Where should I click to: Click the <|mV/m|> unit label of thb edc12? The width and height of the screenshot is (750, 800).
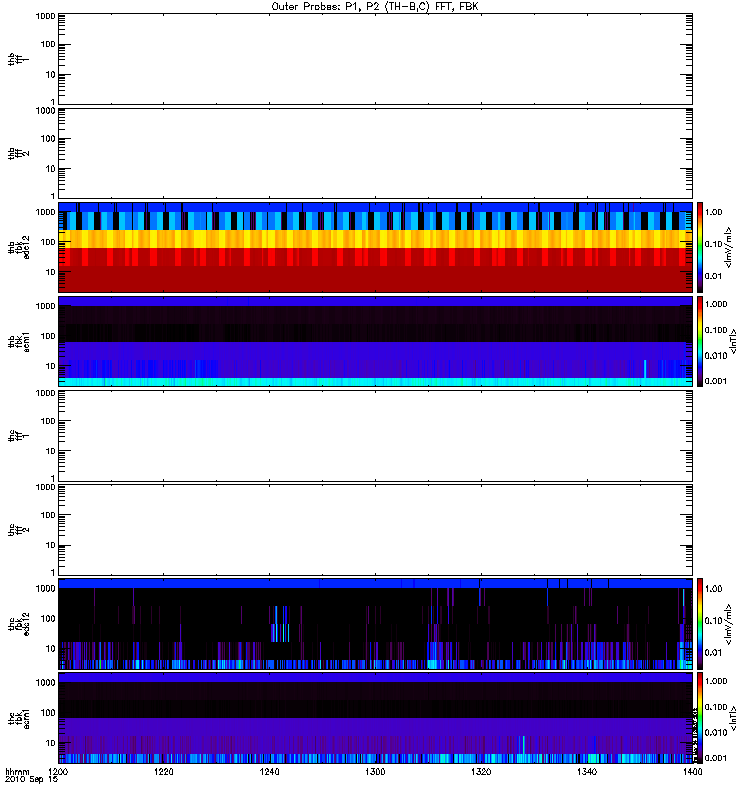(728, 247)
